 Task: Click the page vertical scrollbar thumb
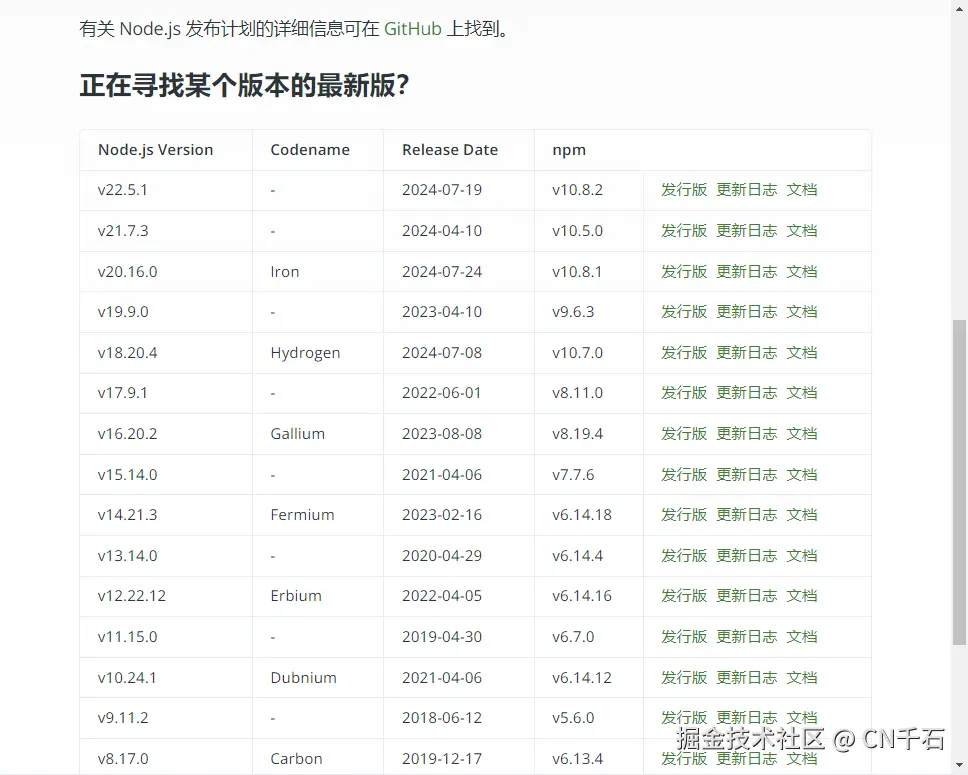point(959,482)
